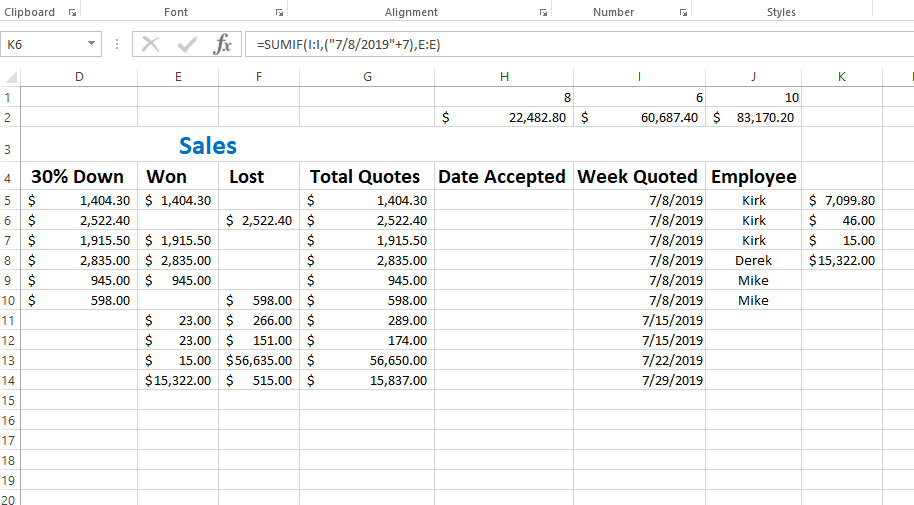Select cell H1 containing 8

point(504,97)
